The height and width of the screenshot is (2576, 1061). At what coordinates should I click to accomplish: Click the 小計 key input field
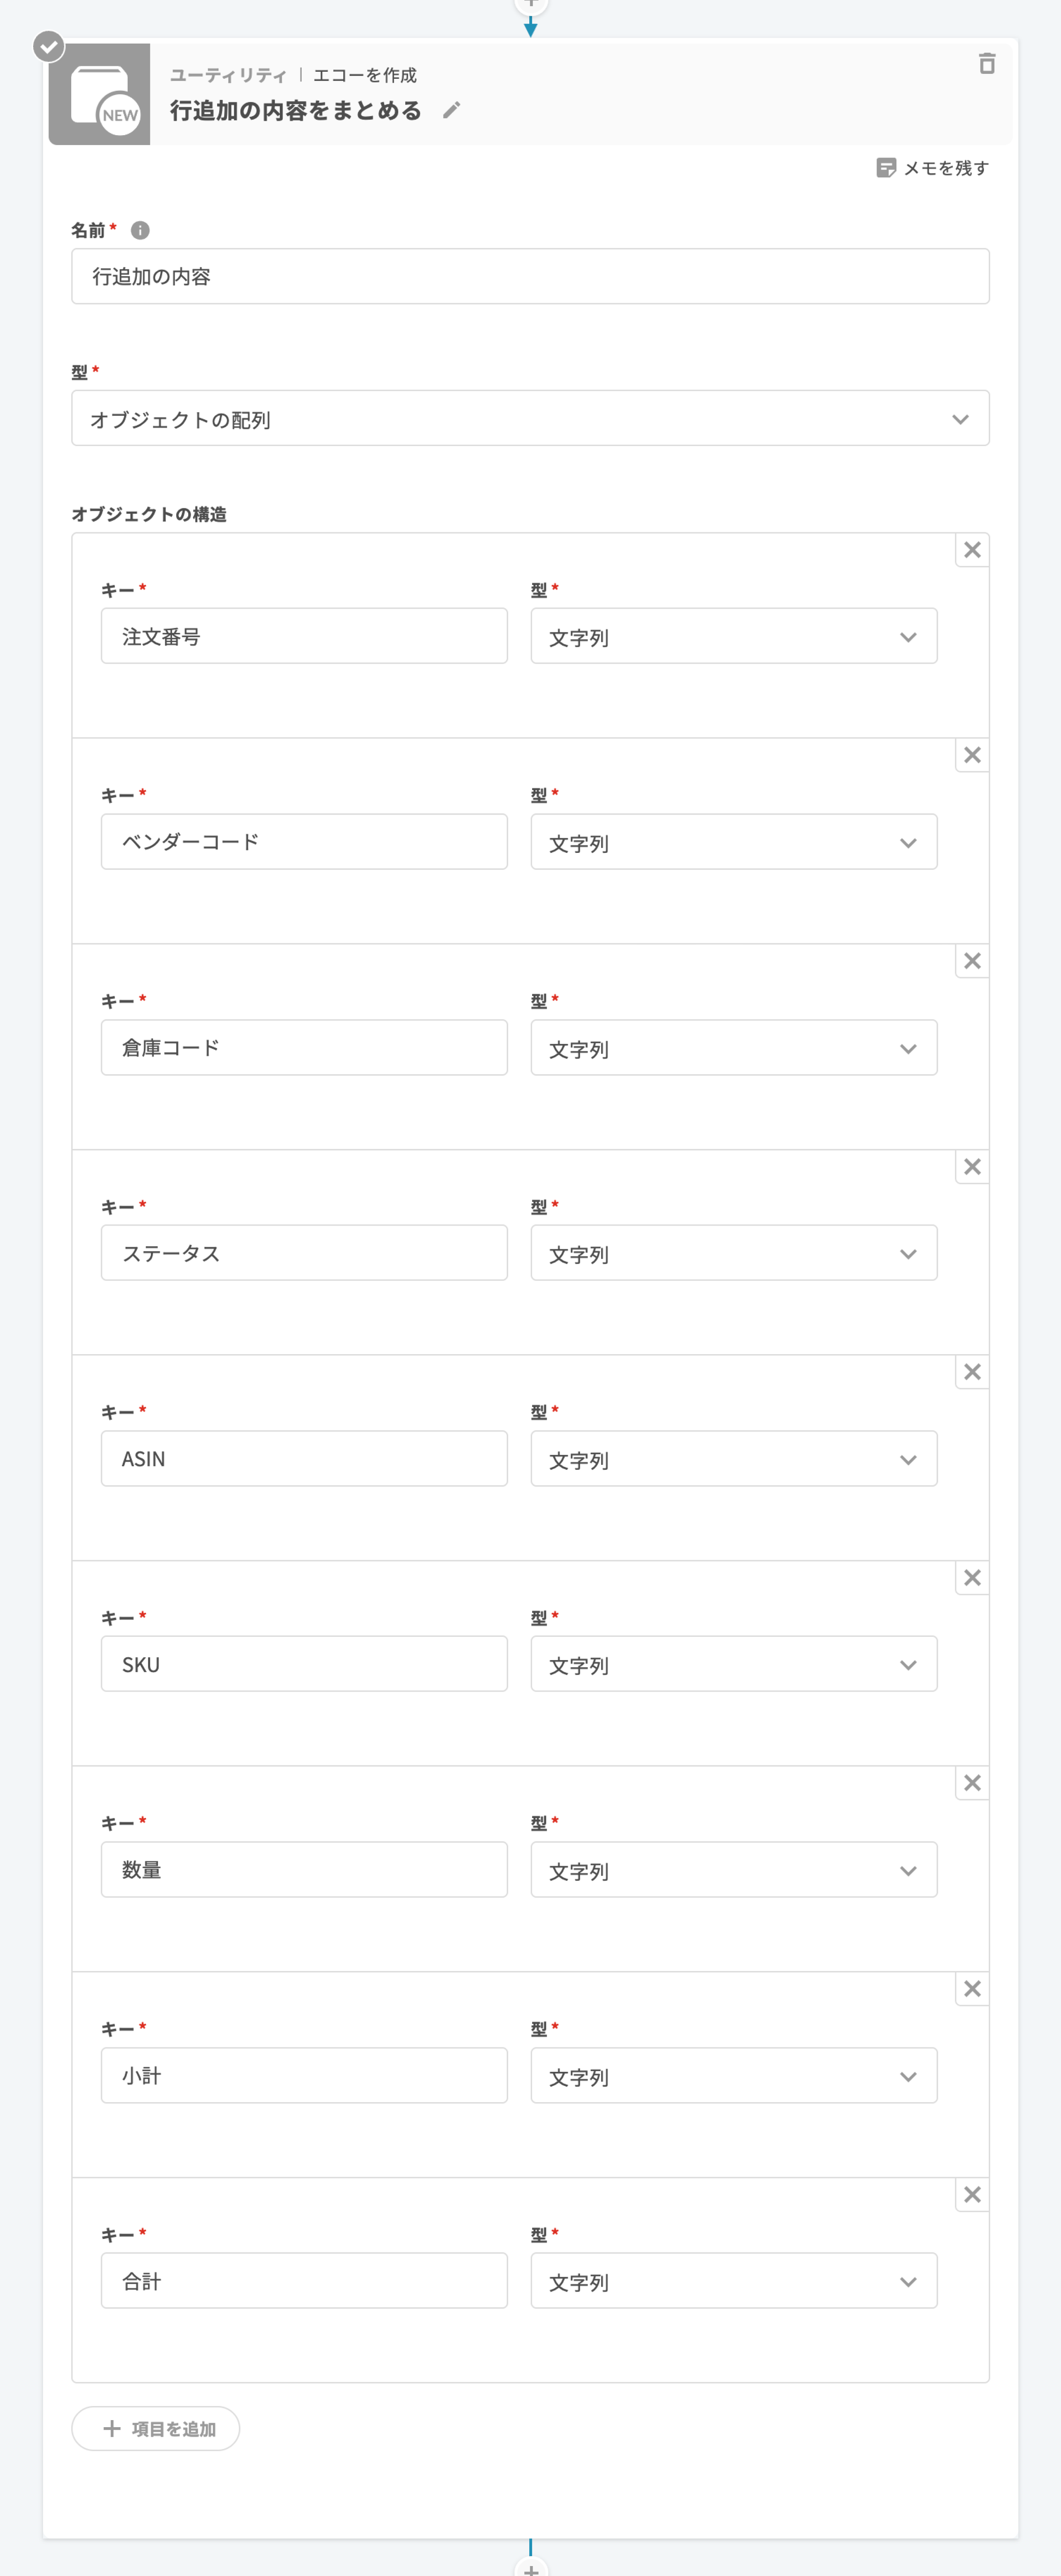click(304, 2076)
